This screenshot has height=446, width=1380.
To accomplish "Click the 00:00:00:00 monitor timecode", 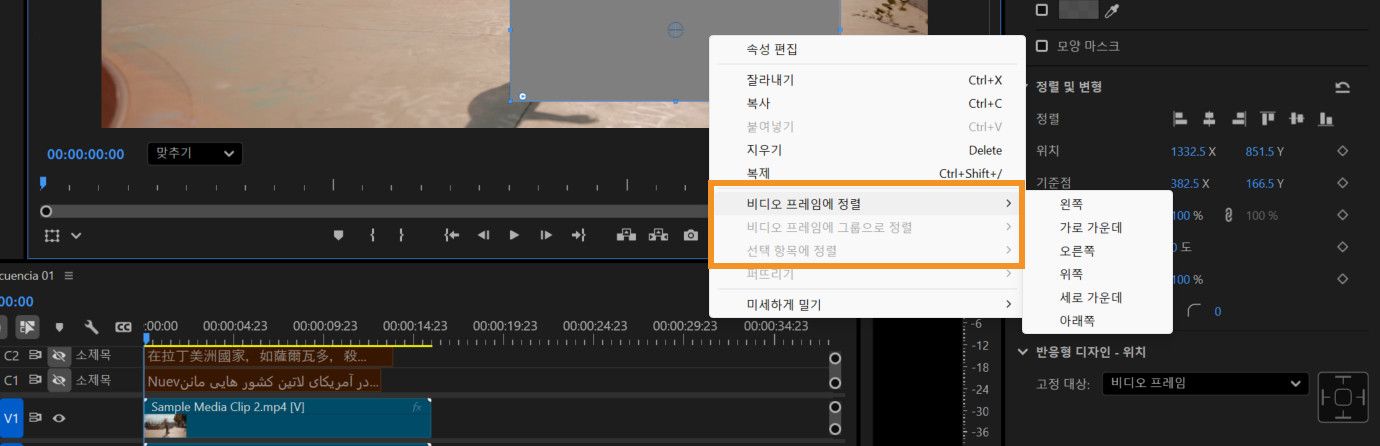I will tap(85, 154).
